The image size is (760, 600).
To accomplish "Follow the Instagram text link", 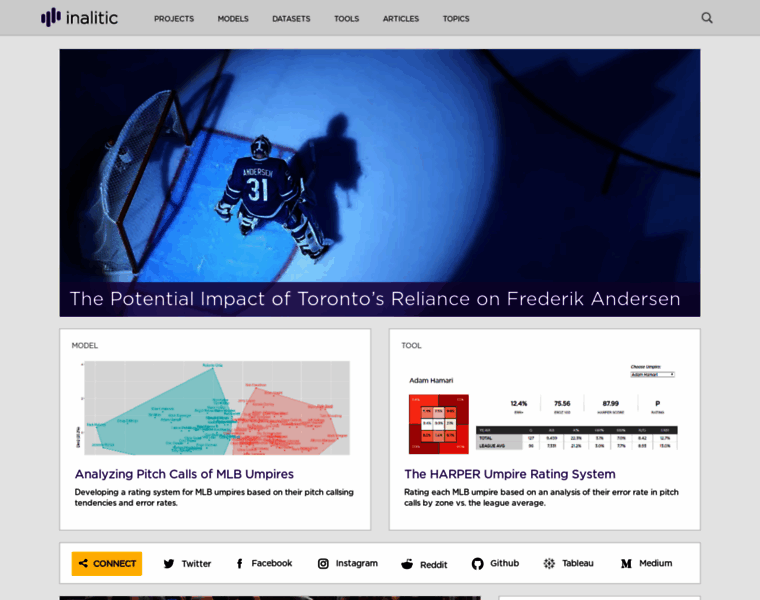I will tap(357, 563).
